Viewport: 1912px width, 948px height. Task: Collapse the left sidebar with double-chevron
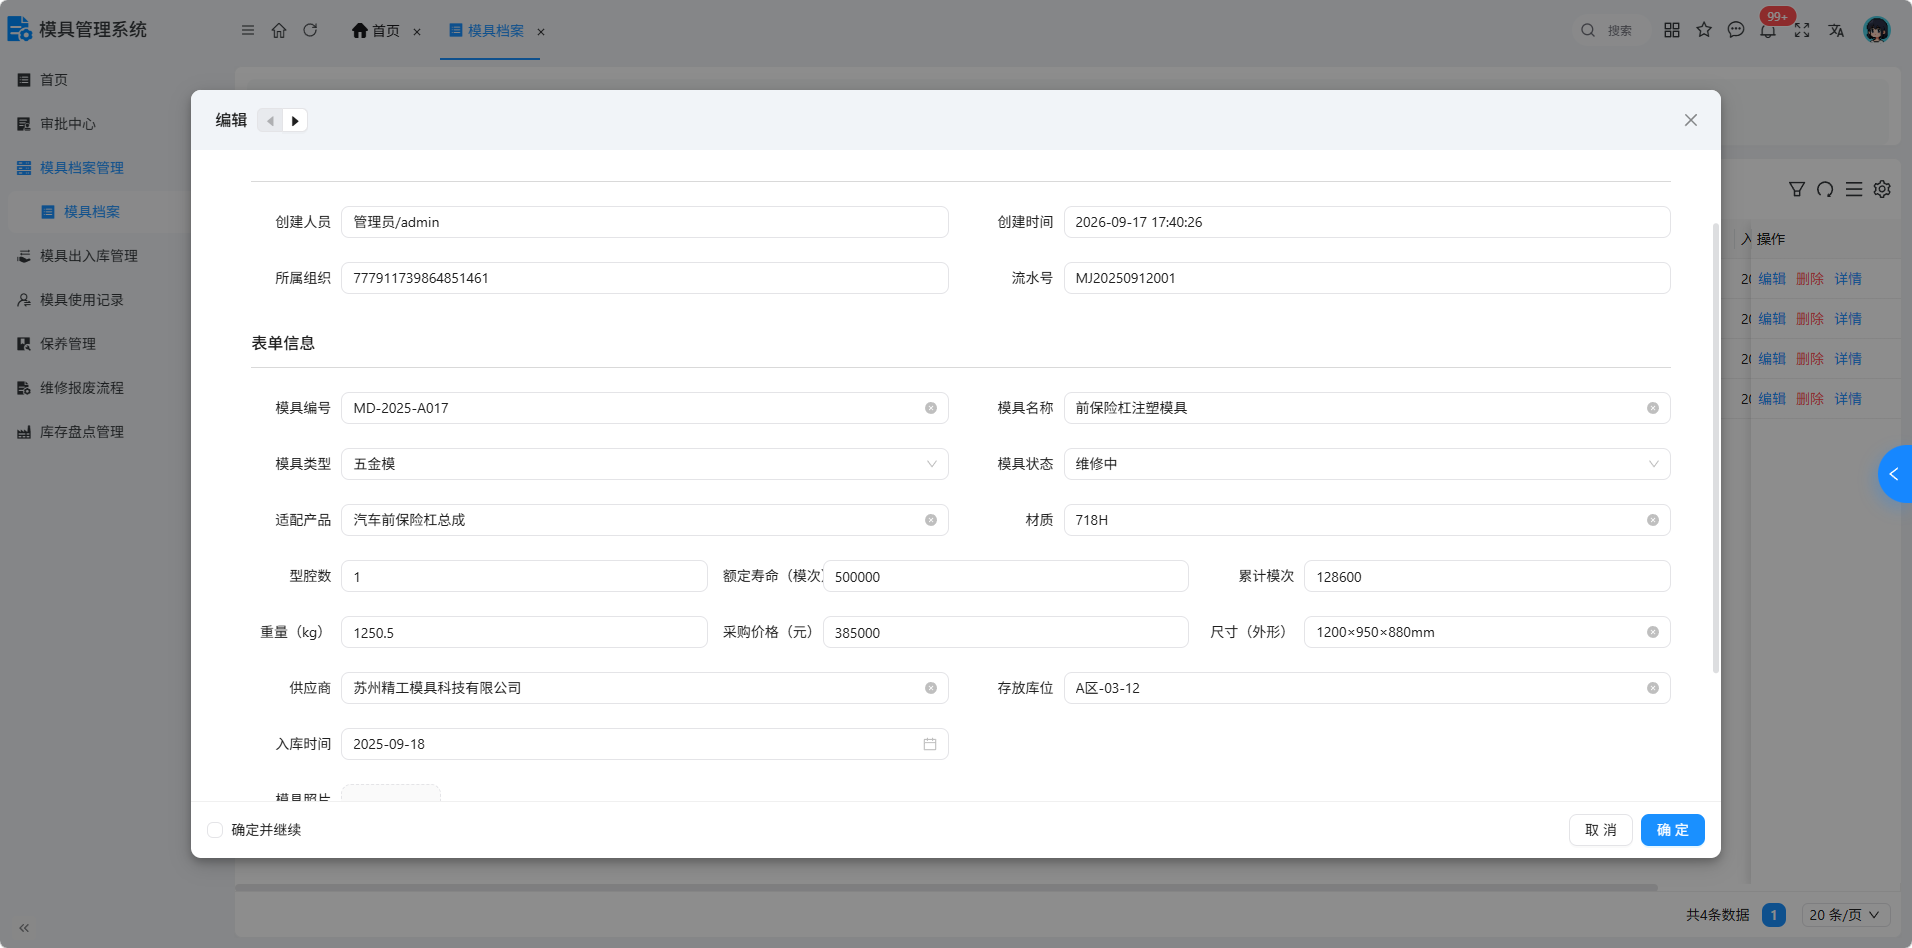[24, 928]
